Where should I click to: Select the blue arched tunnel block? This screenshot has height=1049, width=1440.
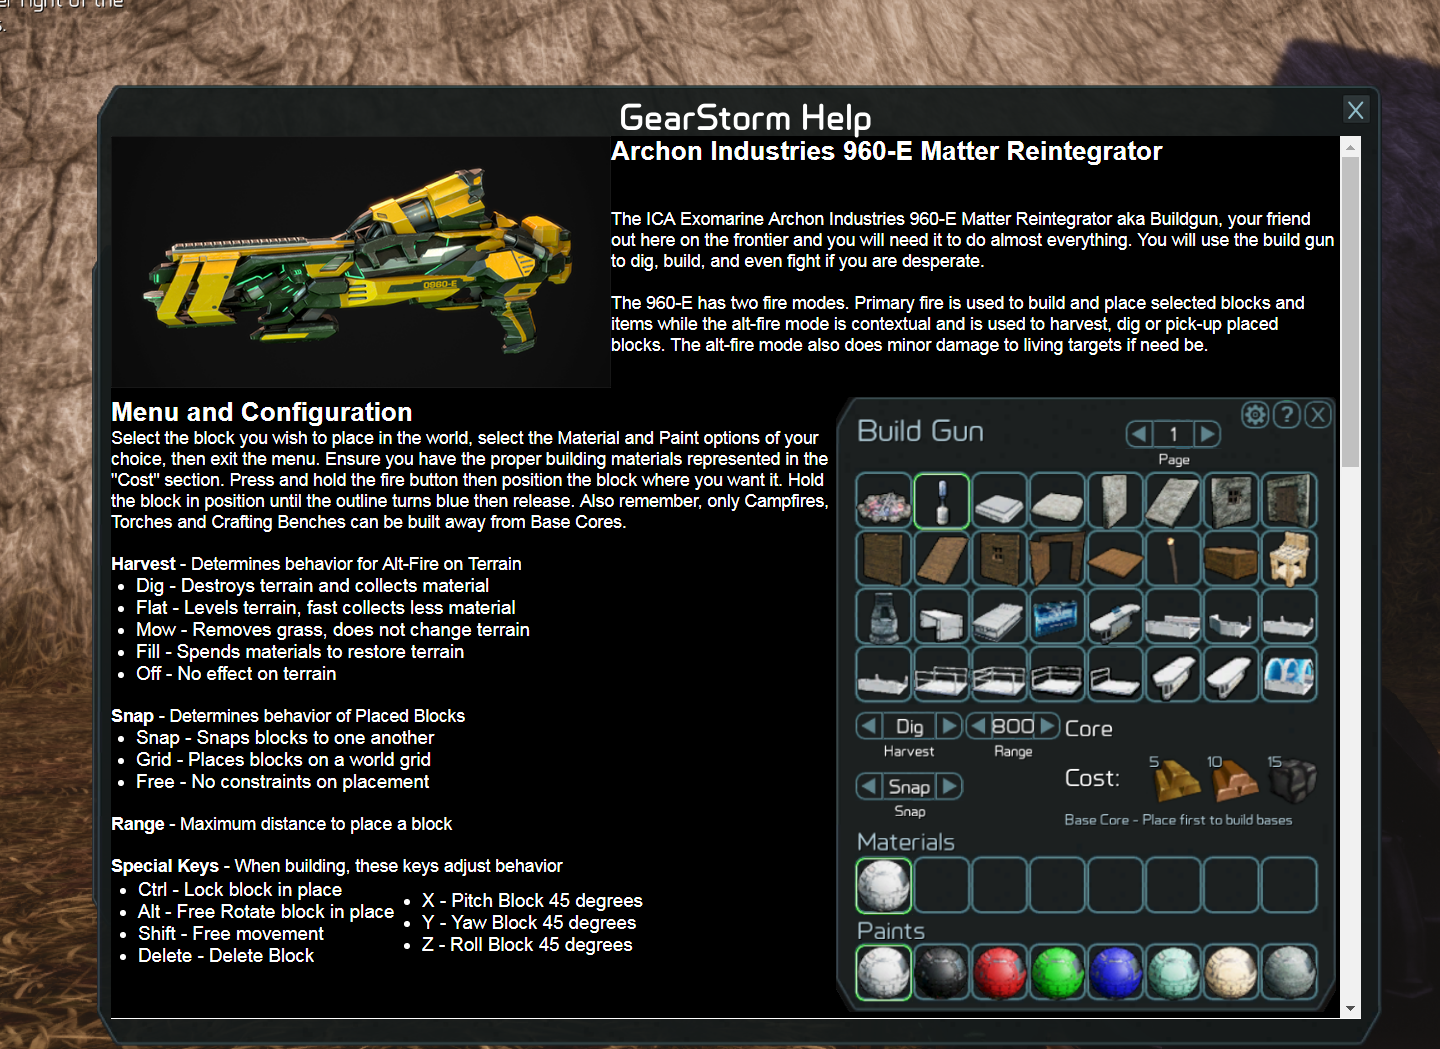coord(1290,674)
